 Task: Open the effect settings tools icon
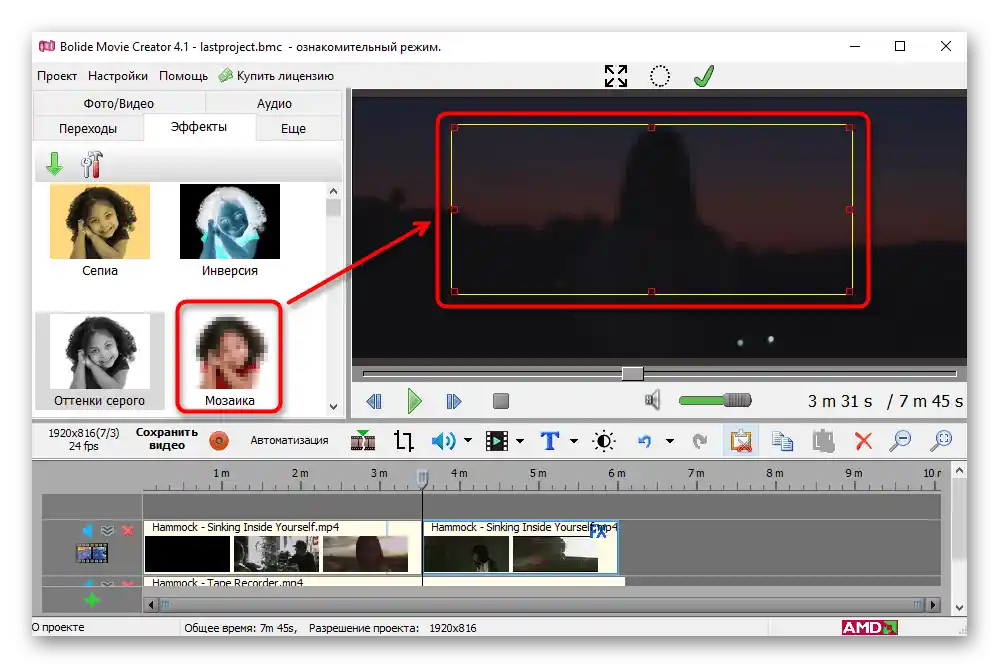point(92,164)
